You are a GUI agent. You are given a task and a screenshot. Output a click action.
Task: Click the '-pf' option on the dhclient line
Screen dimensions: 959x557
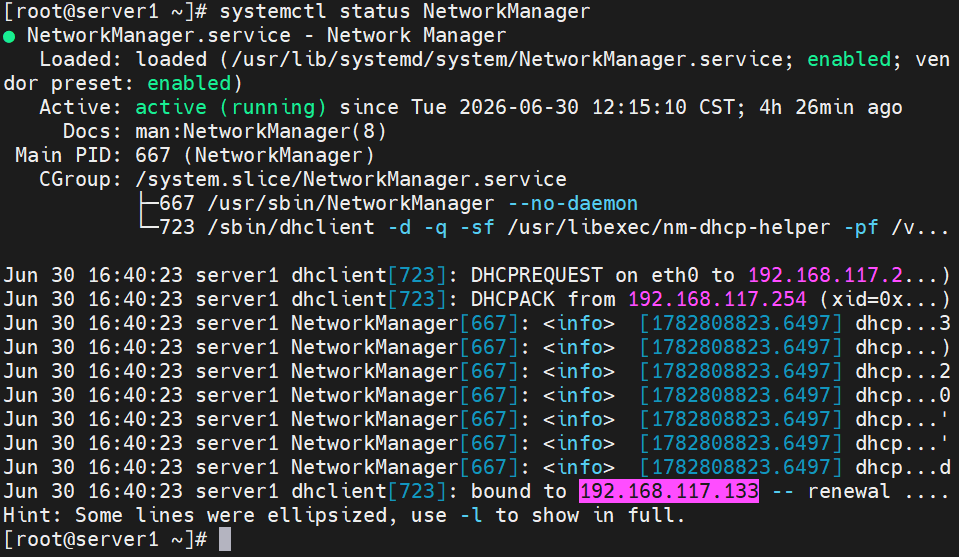[x=861, y=227]
